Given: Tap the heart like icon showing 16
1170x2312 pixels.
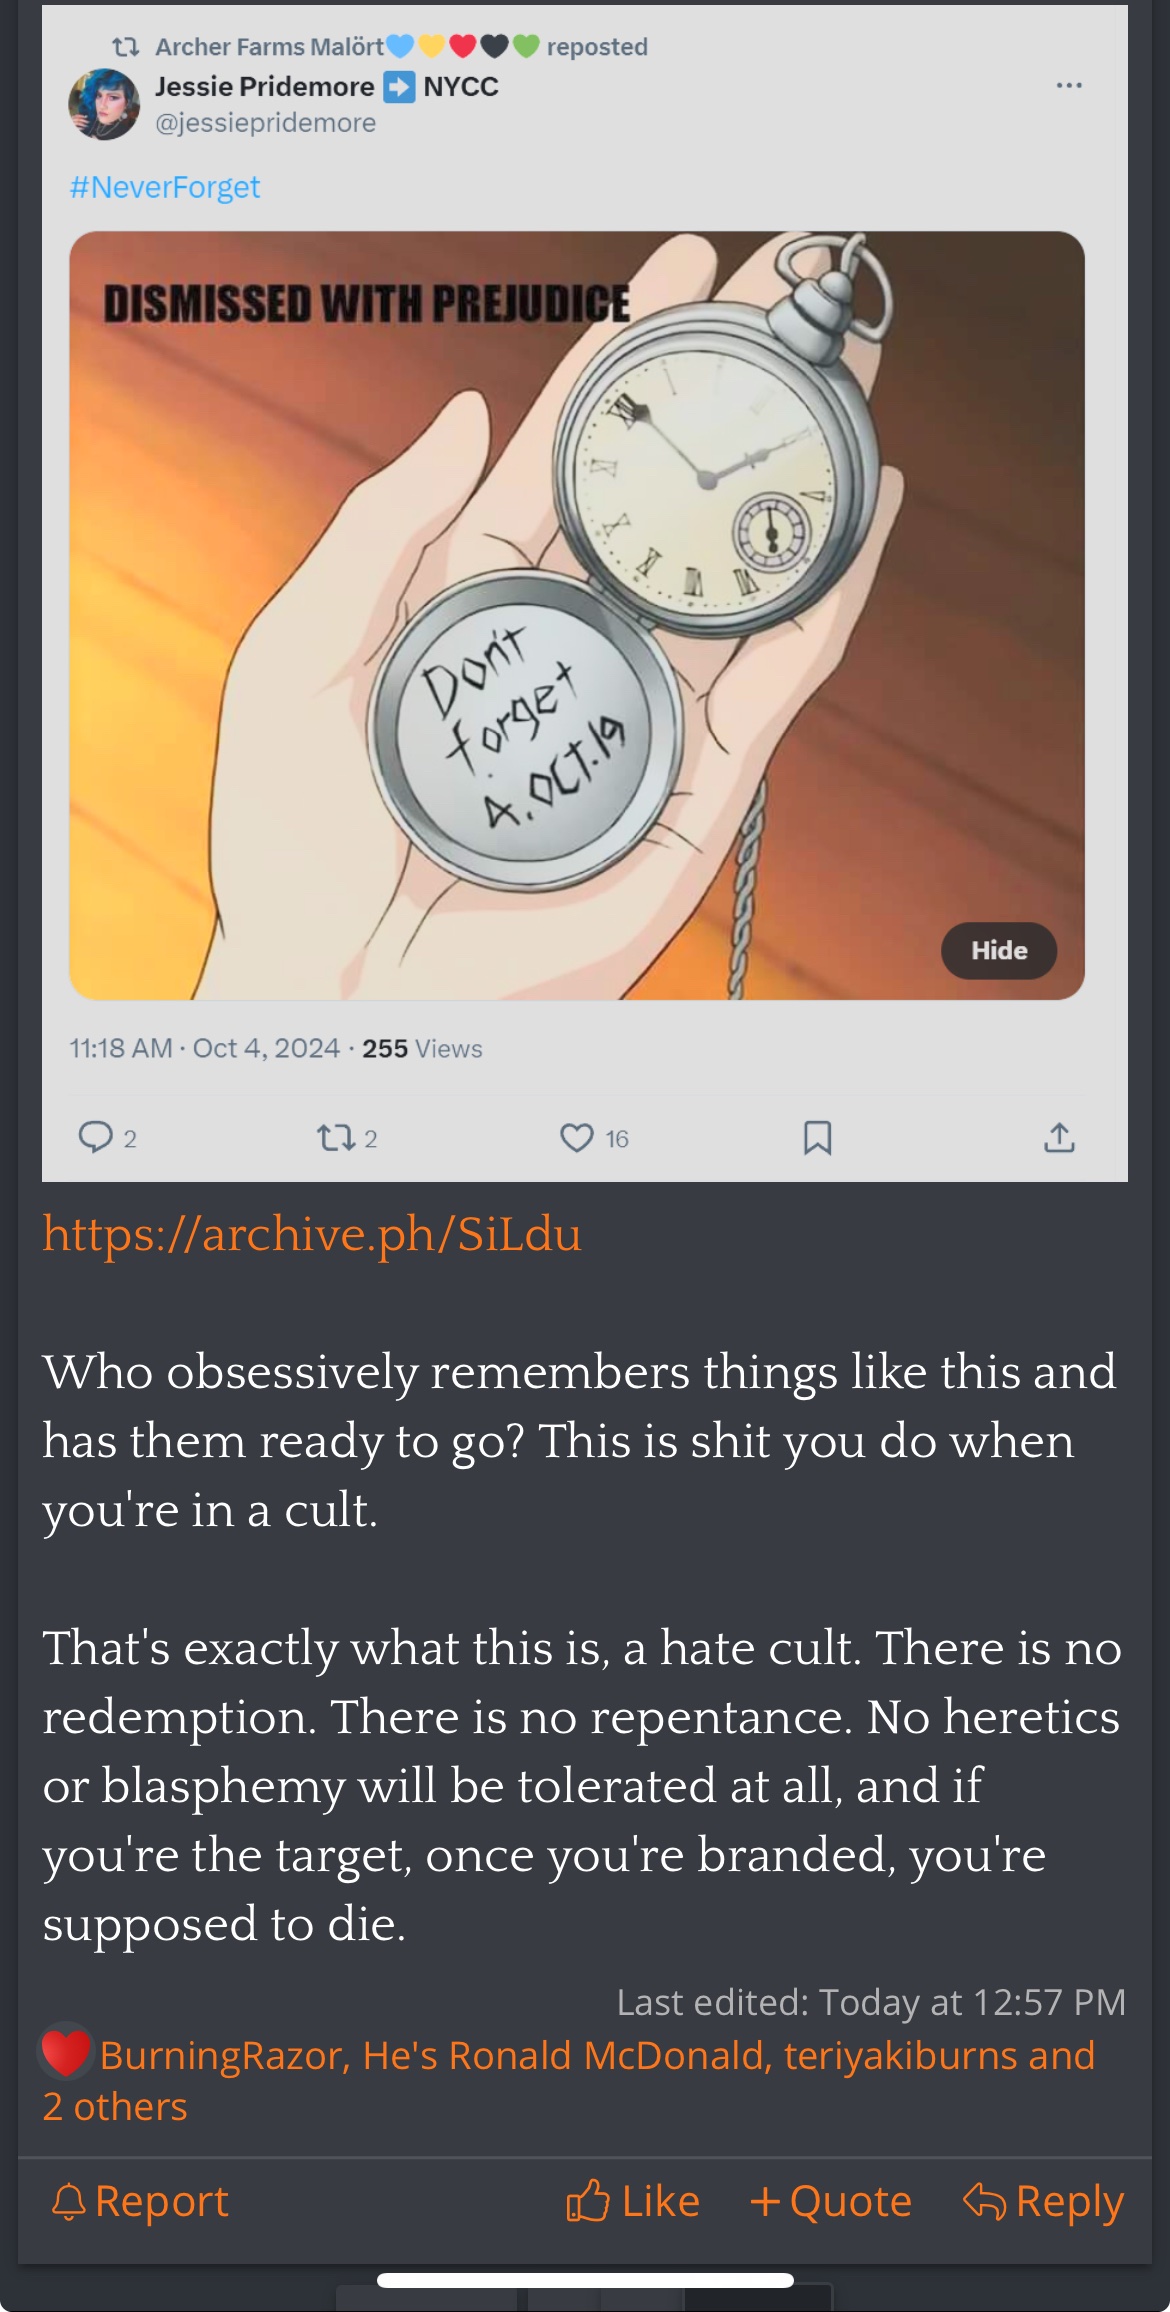Looking at the screenshot, I should tap(577, 1138).
